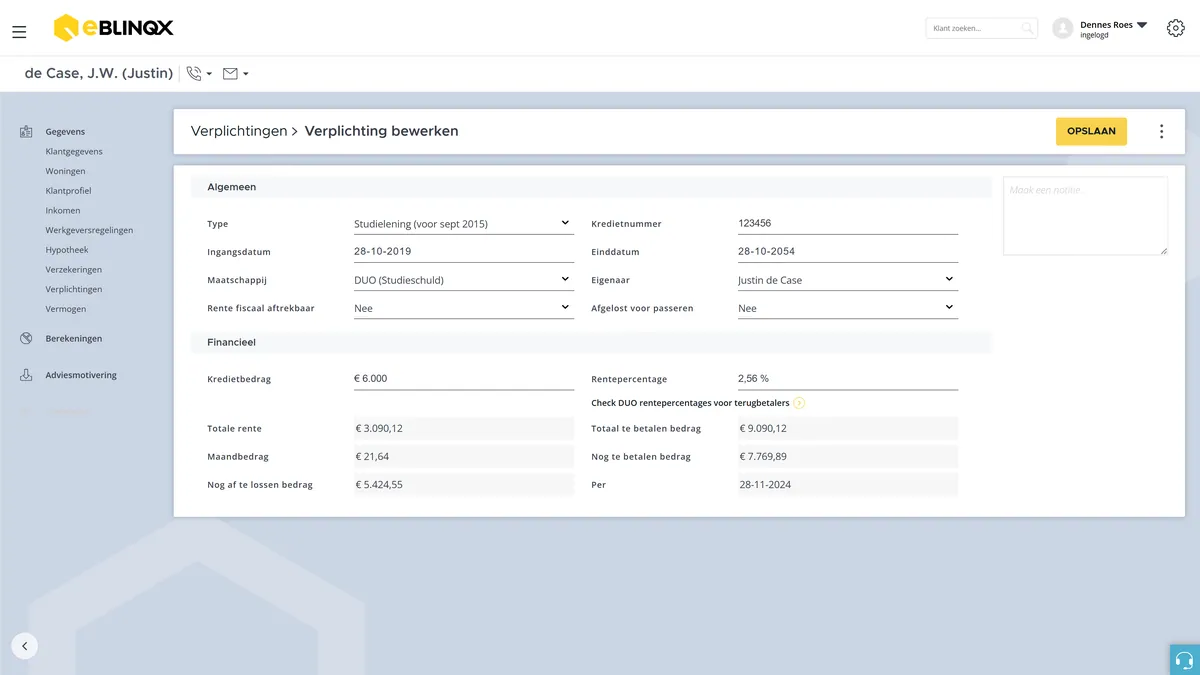The height and width of the screenshot is (675, 1200).
Task: Open the Afgelost voor passeren dropdown
Action: point(847,308)
